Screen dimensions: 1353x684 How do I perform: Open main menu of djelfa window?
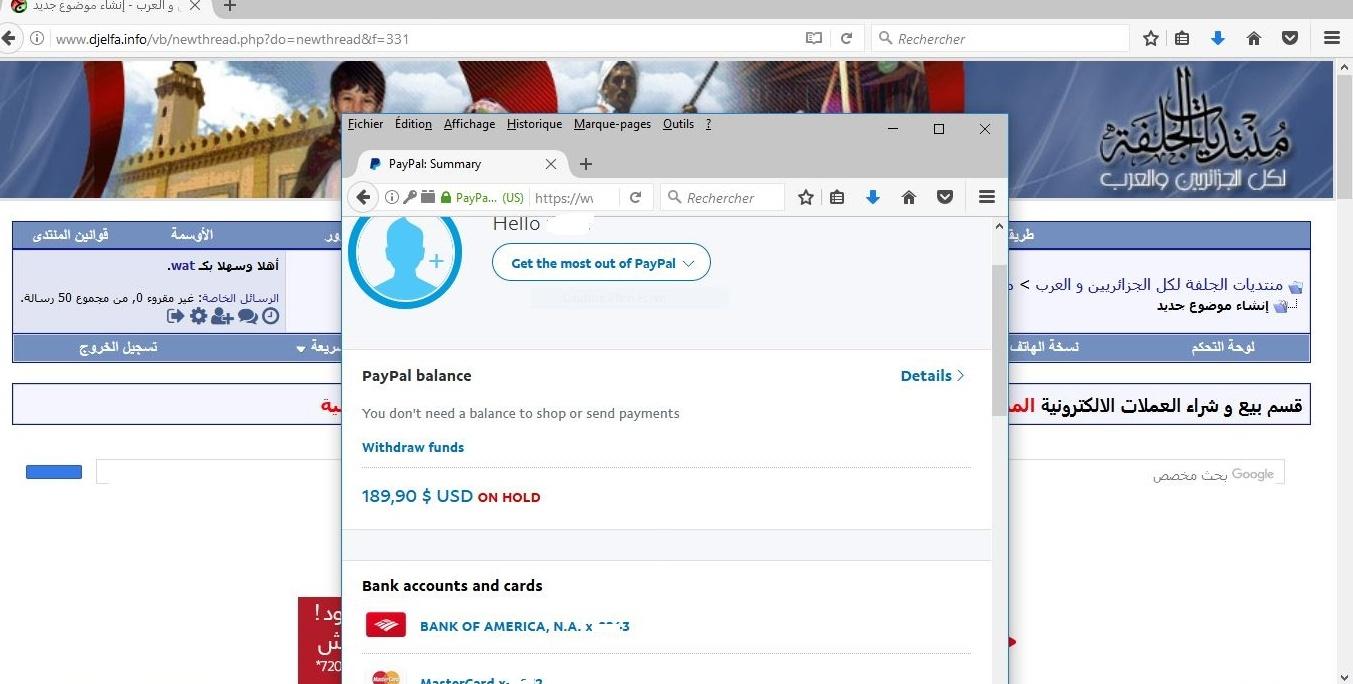click(1332, 38)
